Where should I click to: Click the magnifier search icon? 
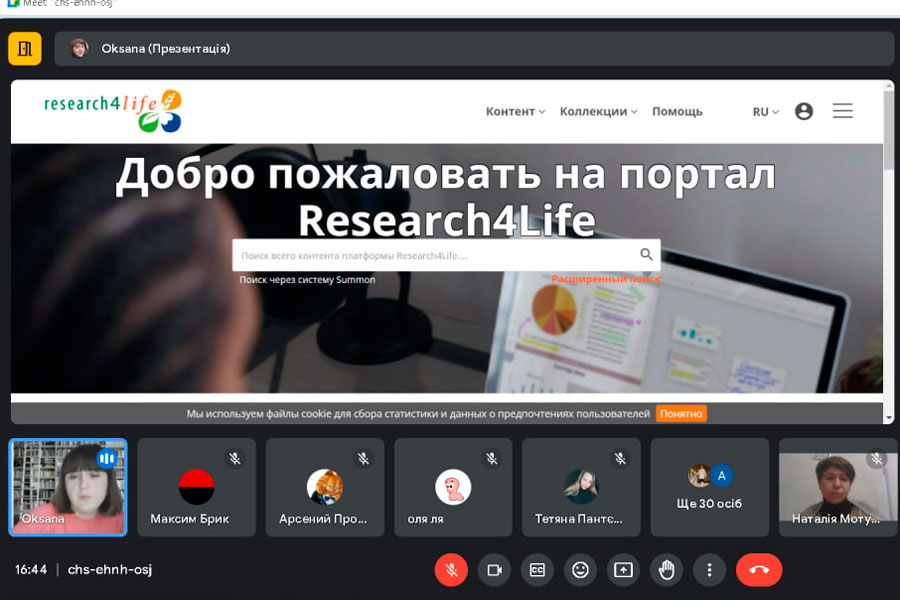point(646,254)
